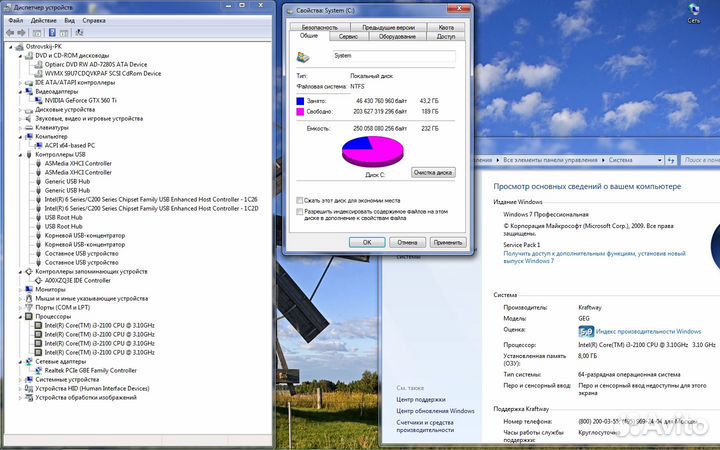Collapse the Контроллеры USB node
This screenshot has width=720, height=450.
pyautogui.click(x=20, y=155)
